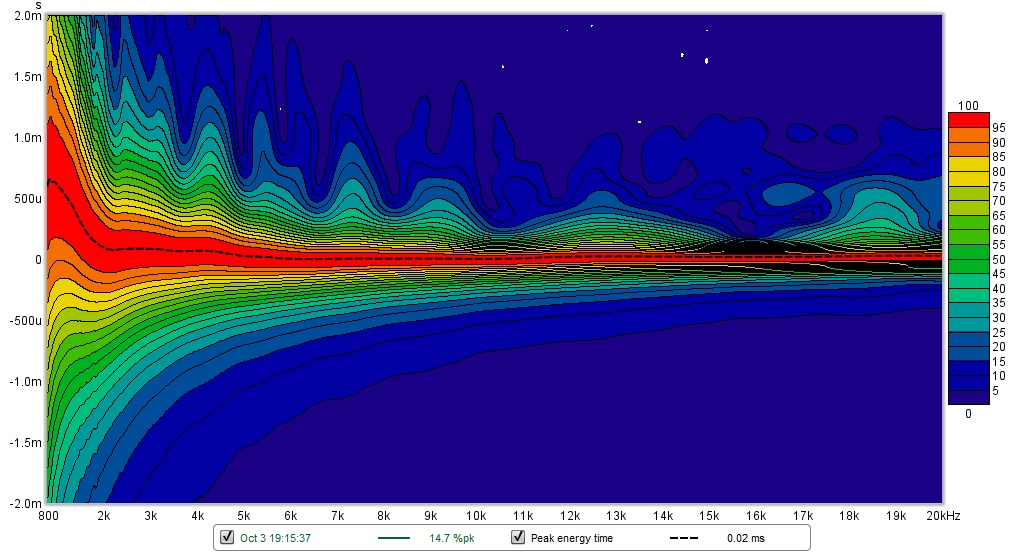Viewport: 1024px width, 552px height.
Task: Click the 50 level on the color scale
Action: pos(999,259)
